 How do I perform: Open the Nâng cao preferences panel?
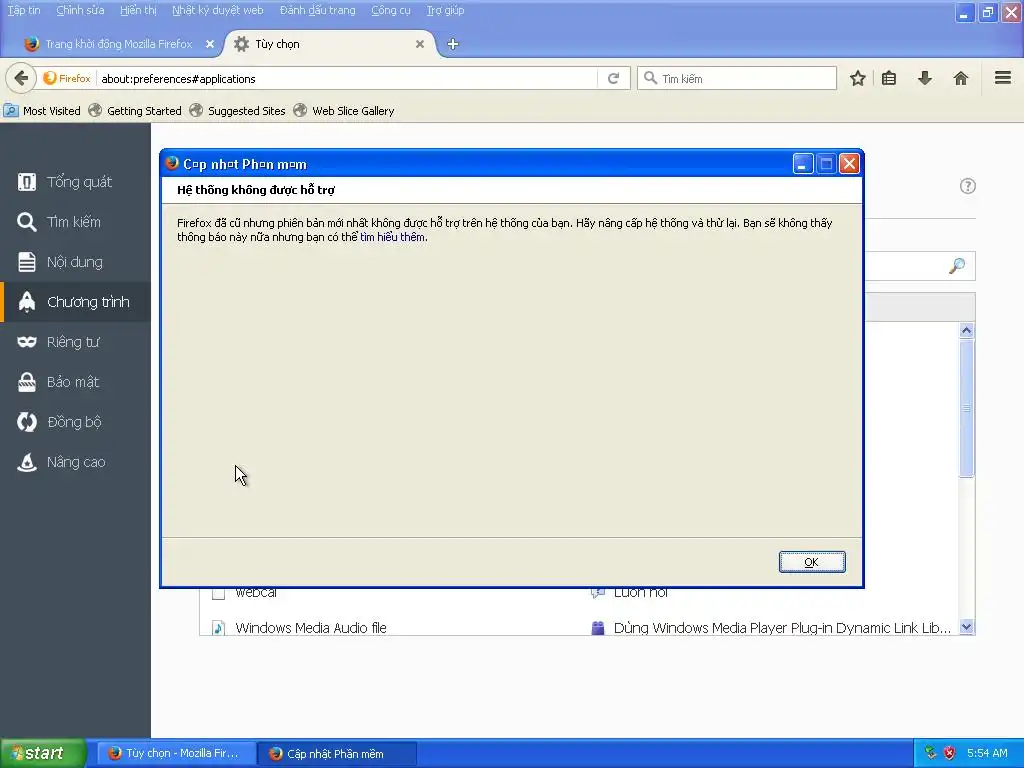[x=76, y=462]
